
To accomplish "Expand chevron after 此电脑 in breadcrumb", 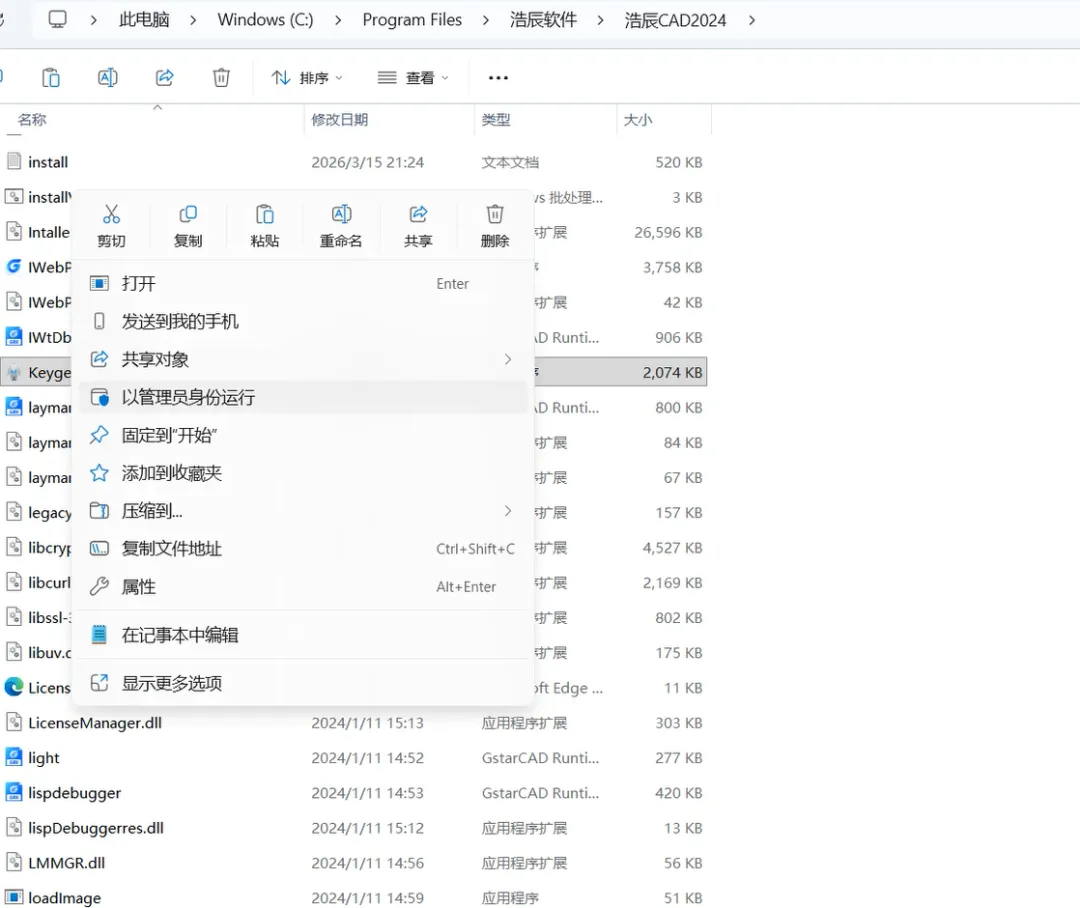I will pyautogui.click(x=193, y=20).
